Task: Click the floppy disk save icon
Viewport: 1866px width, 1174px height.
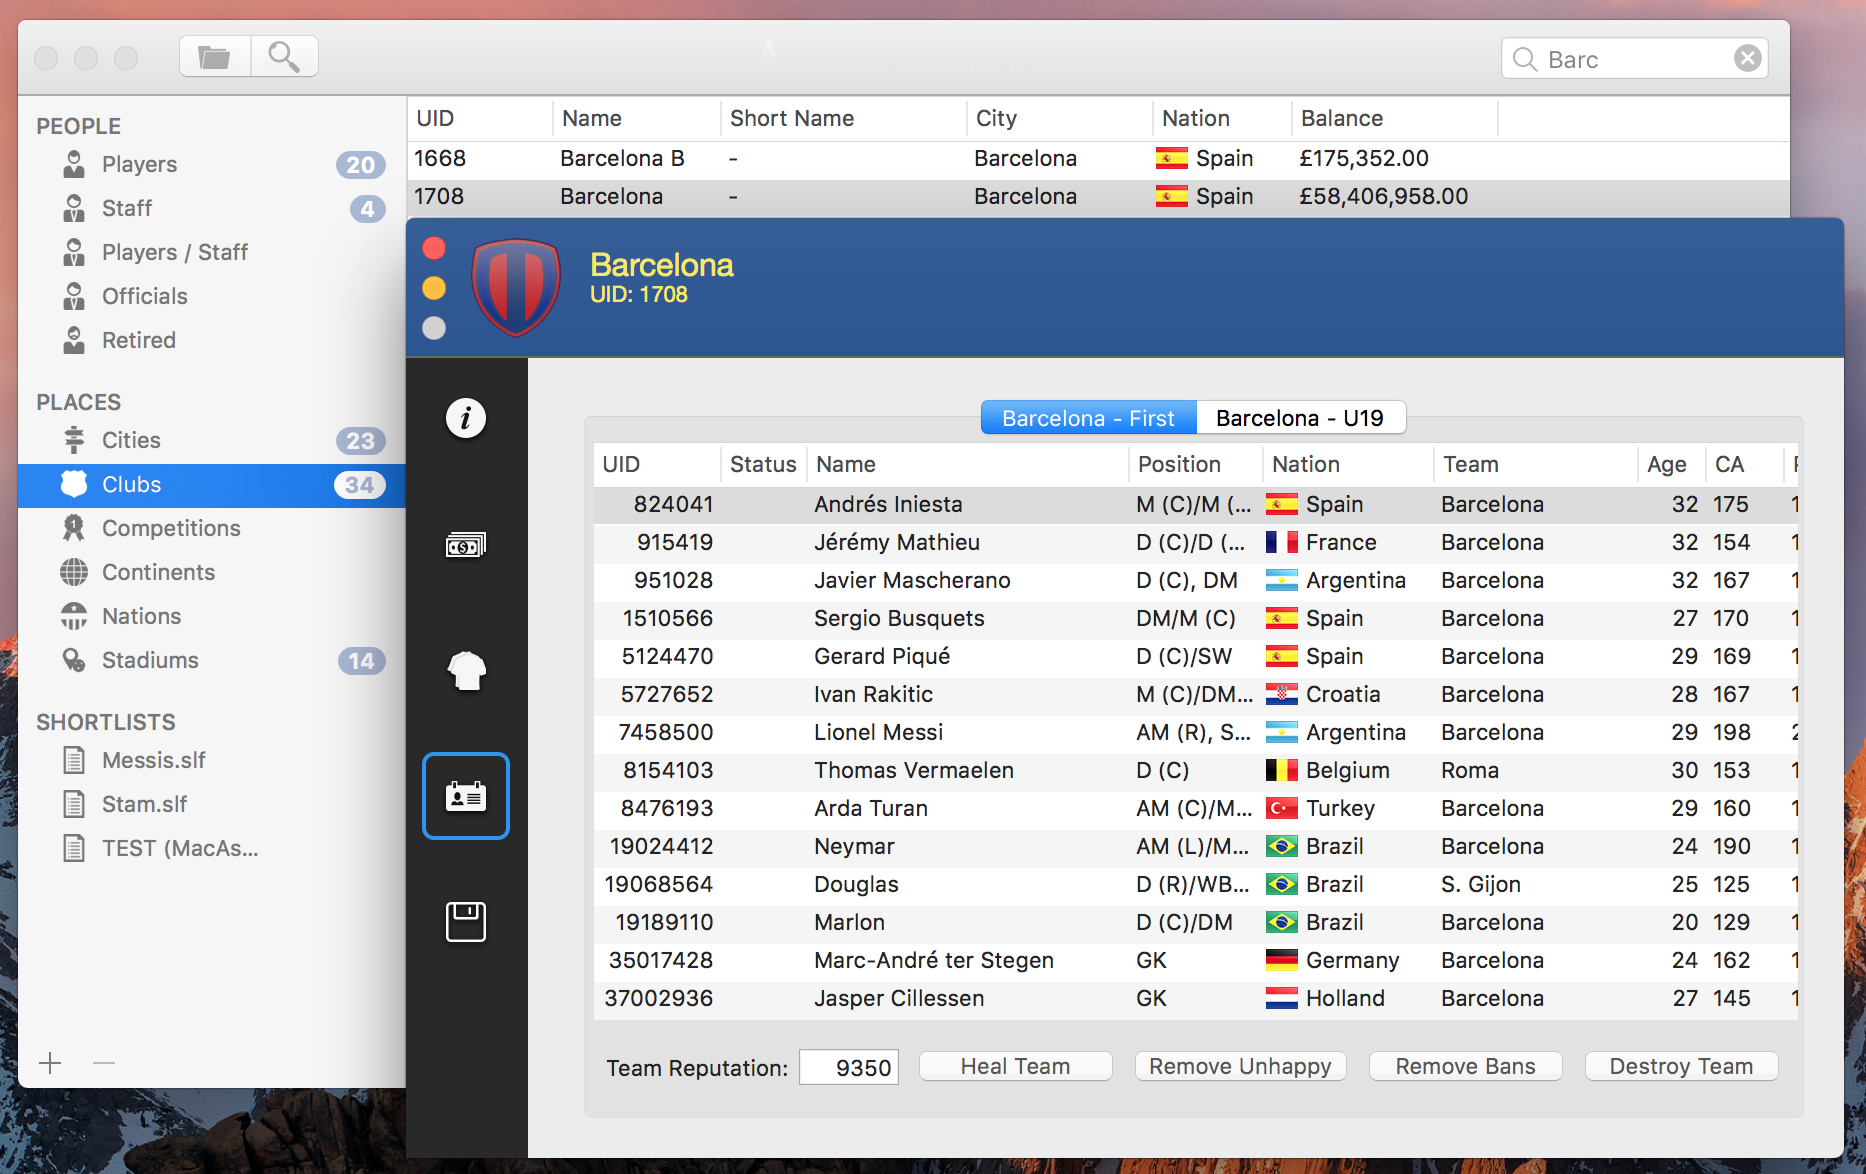Action: tap(466, 922)
